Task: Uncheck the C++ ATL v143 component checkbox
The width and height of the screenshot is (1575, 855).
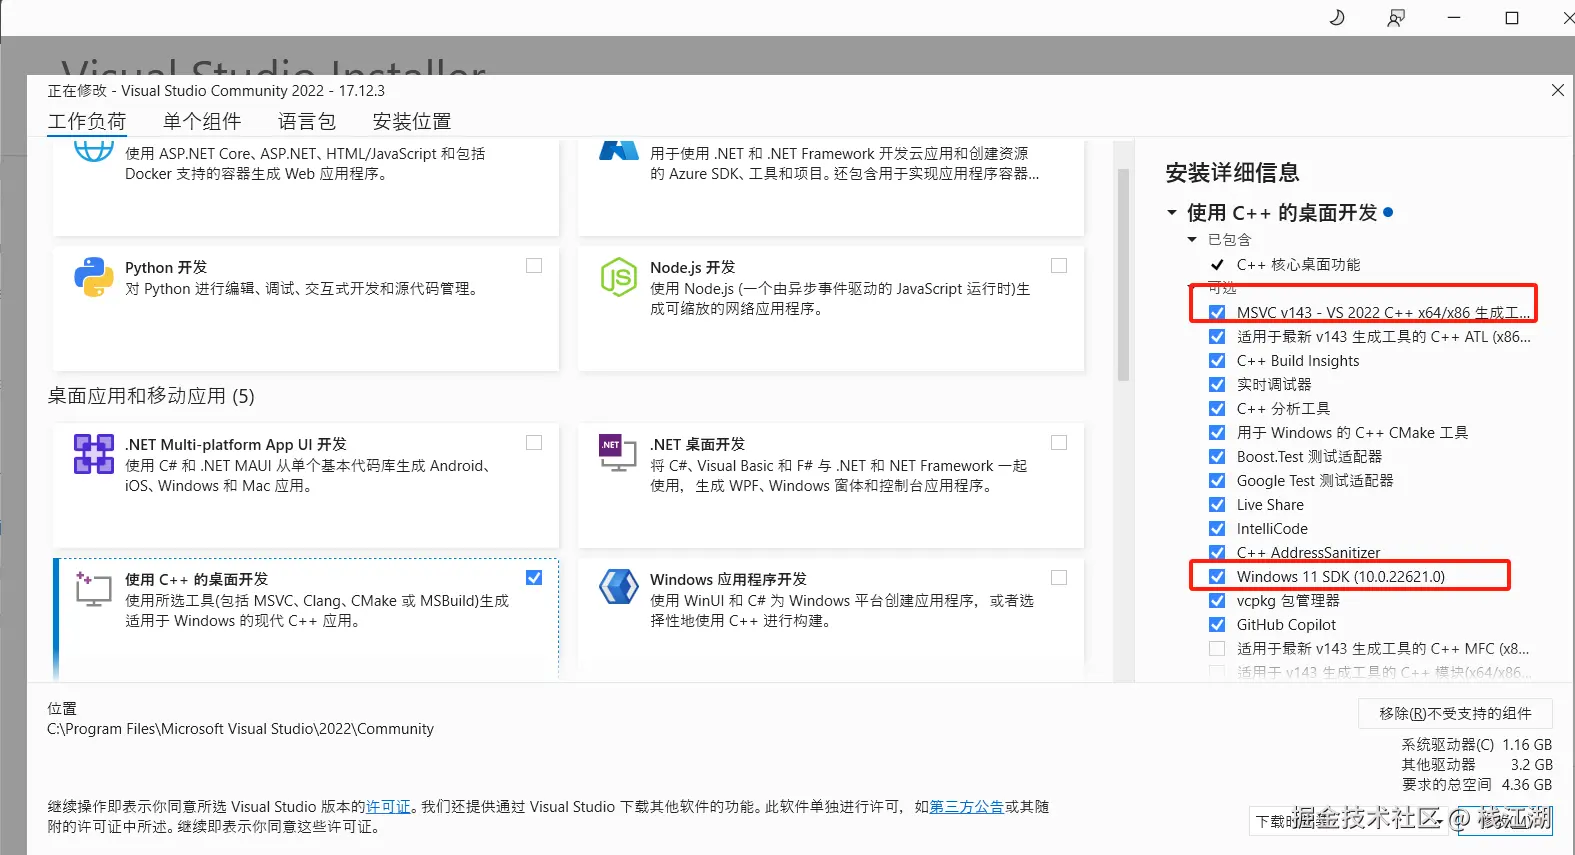Action: [1217, 337]
